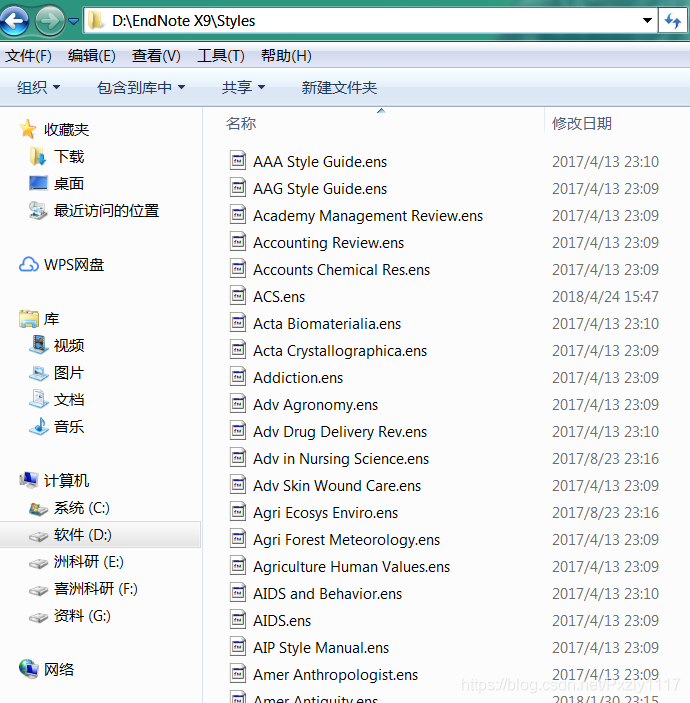The height and width of the screenshot is (703, 690).
Task: Select Amer Anthropologist.ens file name
Action: [335, 675]
